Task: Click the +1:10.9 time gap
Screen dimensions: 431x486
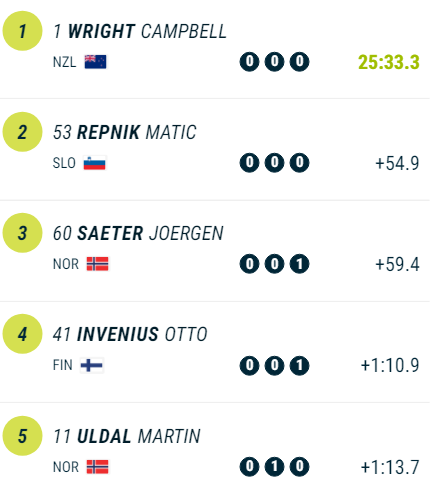Action: [390, 365]
